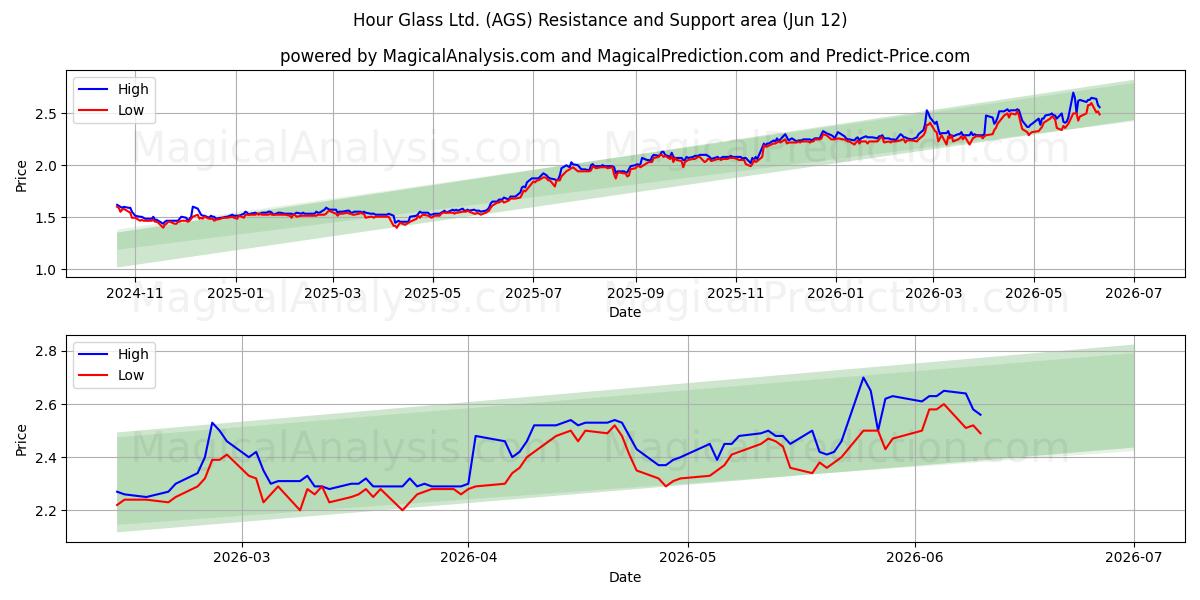Click the blue High spike in early March in the bottom chart
This screenshot has width=1200, height=600.
click(x=212, y=423)
